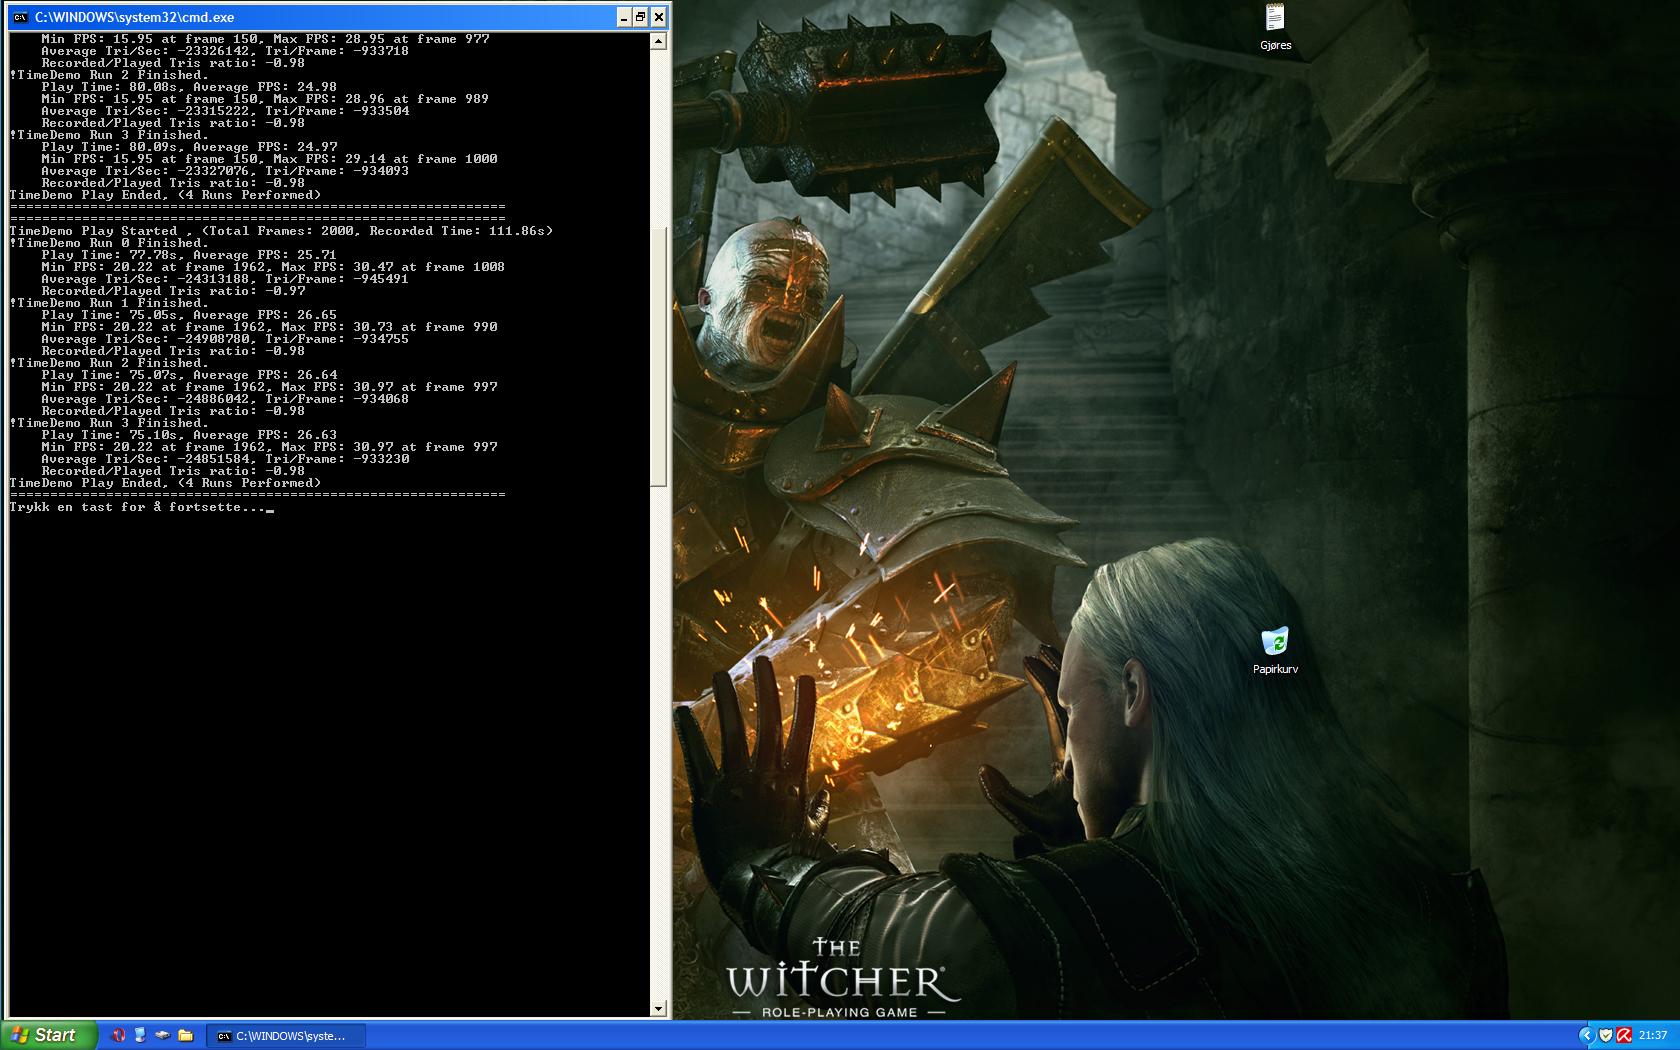This screenshot has width=1680, height=1050.
Task: Minimize the cmd.exe window
Action: (x=623, y=17)
